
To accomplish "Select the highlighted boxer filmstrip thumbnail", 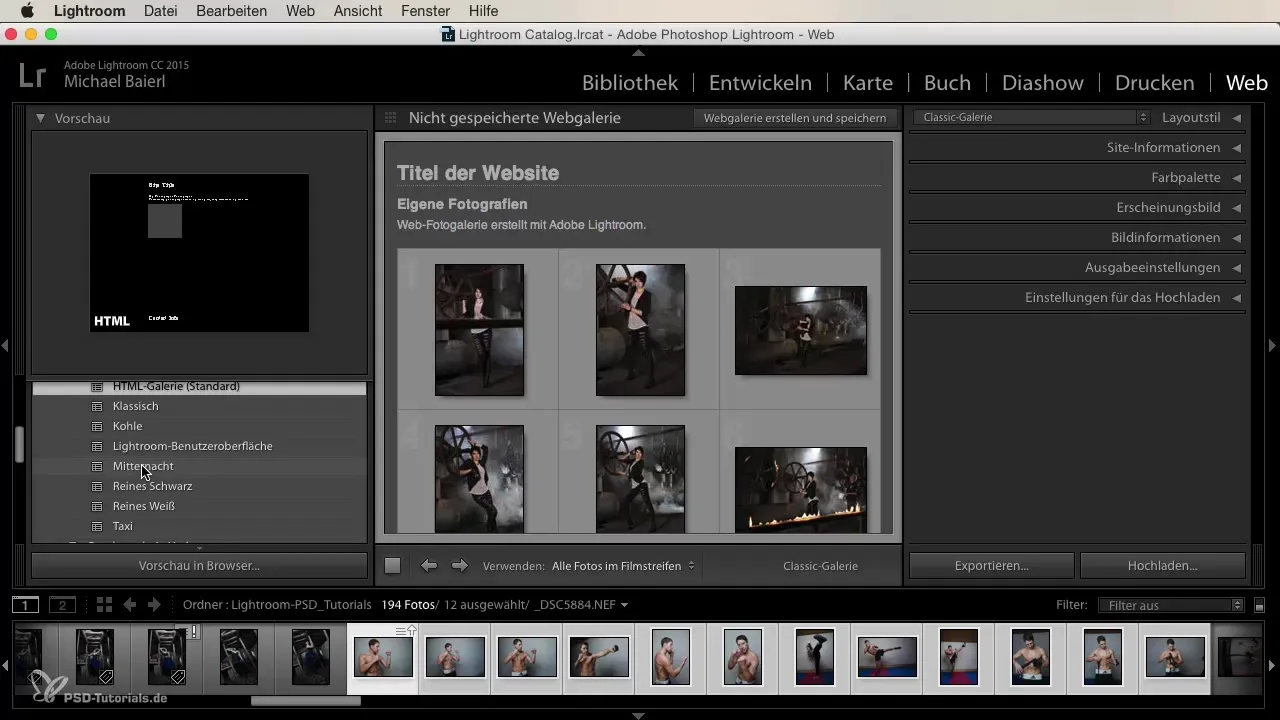I will click(x=383, y=658).
